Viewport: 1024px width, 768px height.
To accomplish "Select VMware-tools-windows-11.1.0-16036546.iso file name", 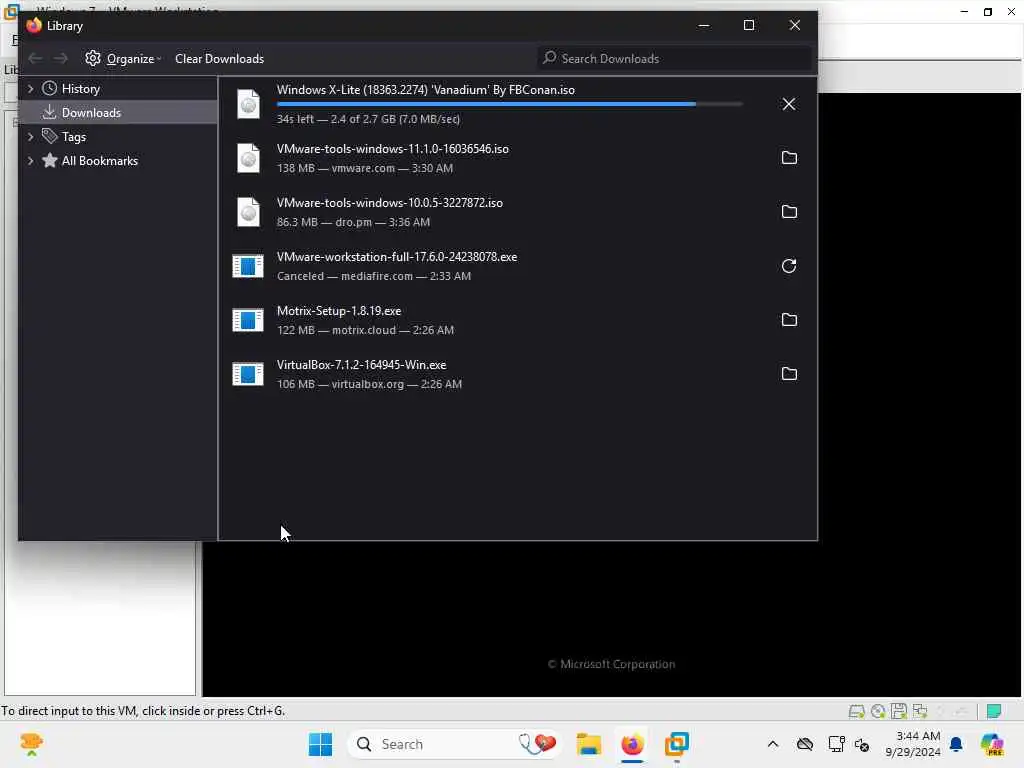I will click(392, 149).
